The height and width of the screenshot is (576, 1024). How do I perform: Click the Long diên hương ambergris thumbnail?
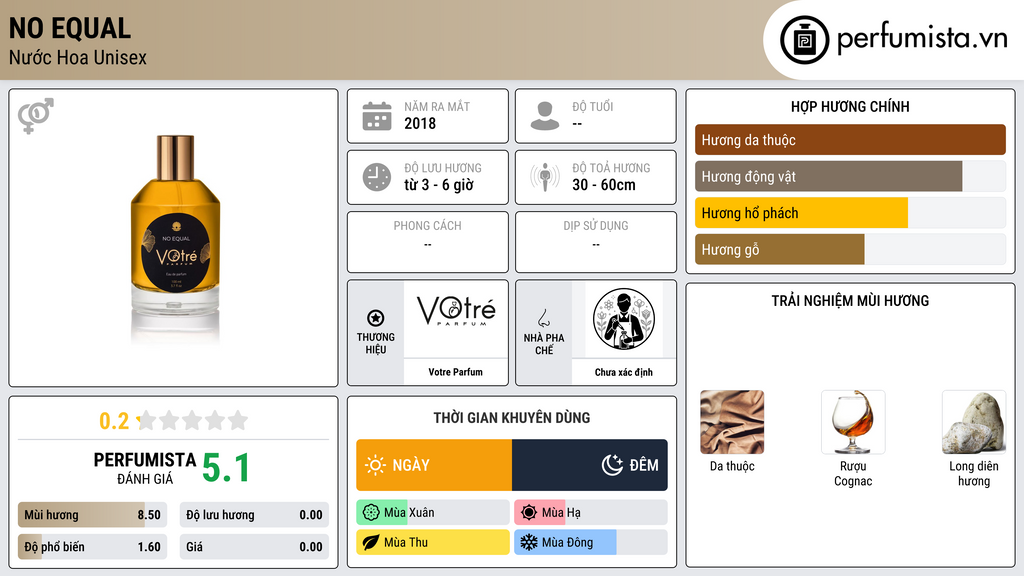(x=974, y=422)
